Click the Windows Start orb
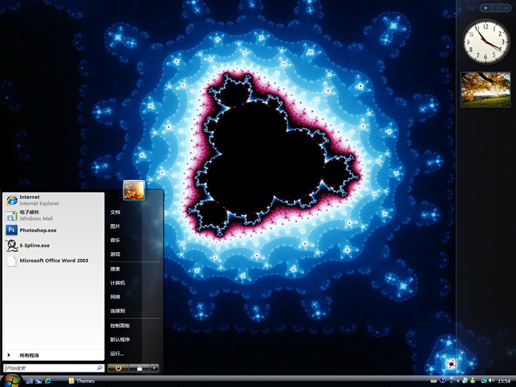Image resolution: width=516 pixels, height=387 pixels. pos(11,381)
